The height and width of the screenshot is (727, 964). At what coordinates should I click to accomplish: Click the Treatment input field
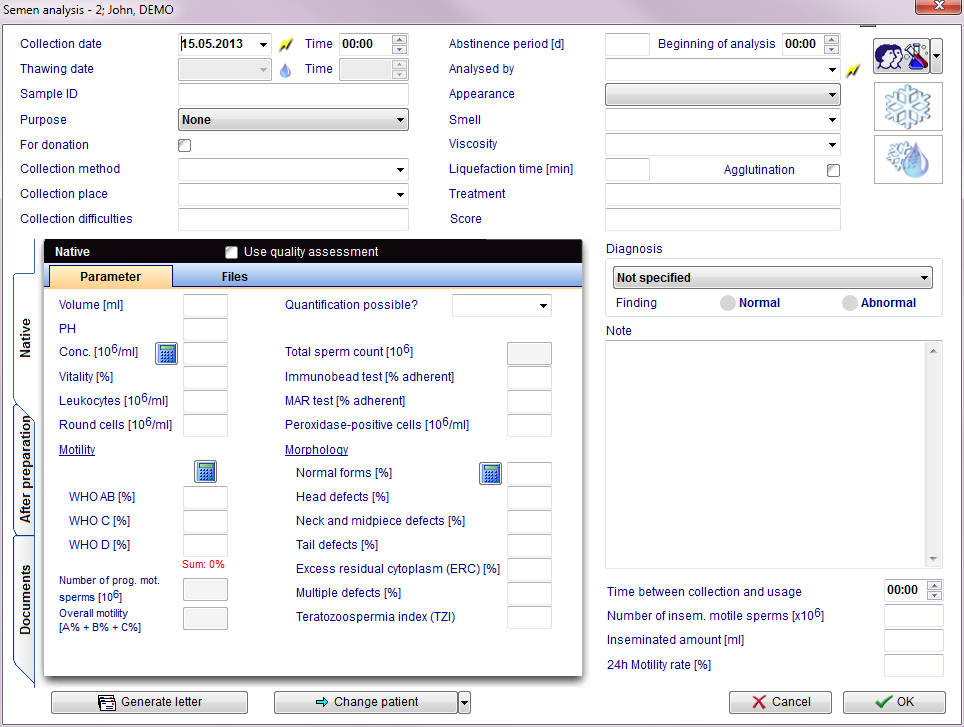point(722,195)
